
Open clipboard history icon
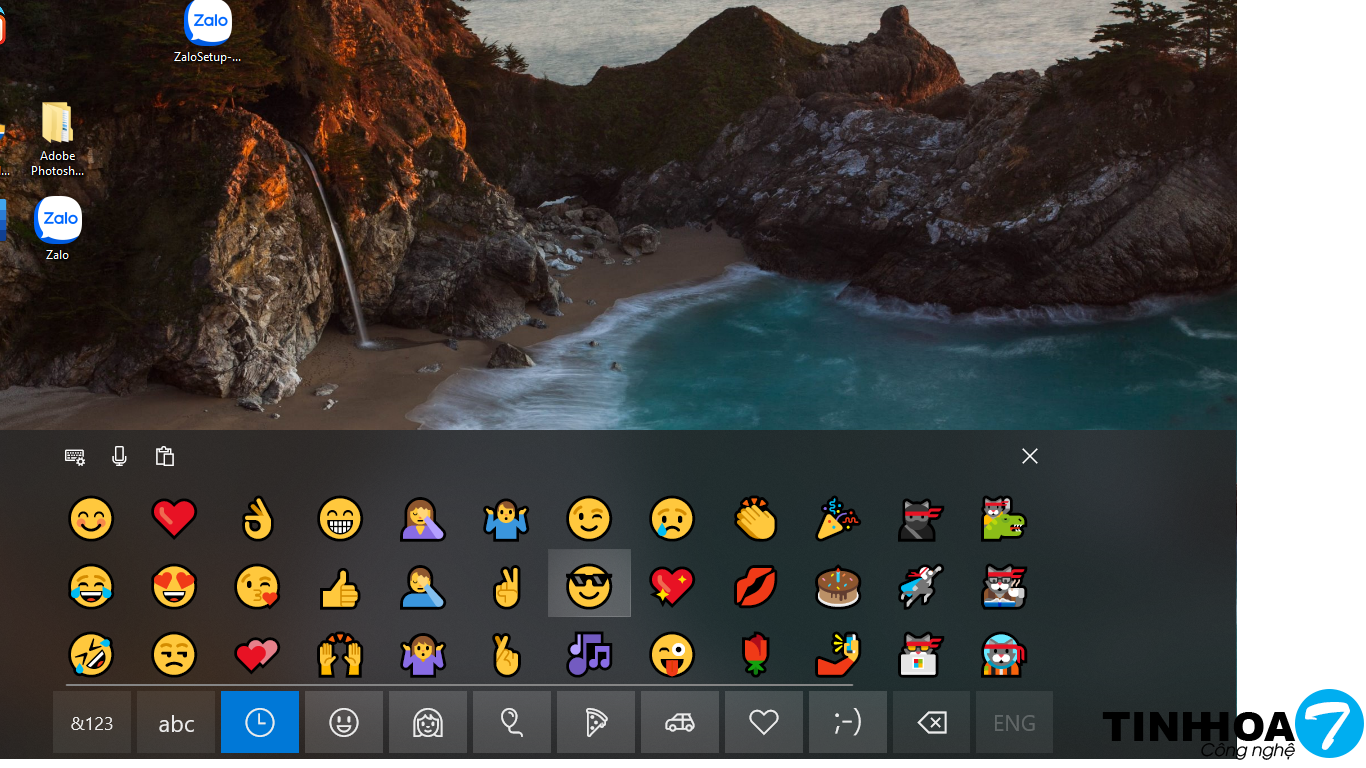[x=165, y=457]
